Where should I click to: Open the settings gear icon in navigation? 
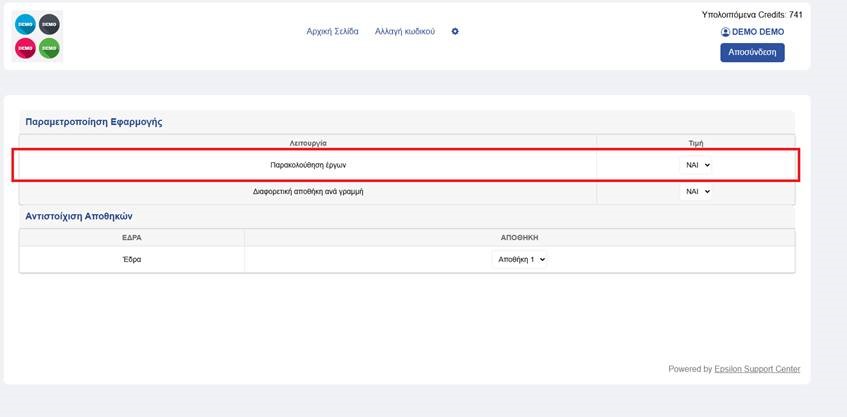455,31
